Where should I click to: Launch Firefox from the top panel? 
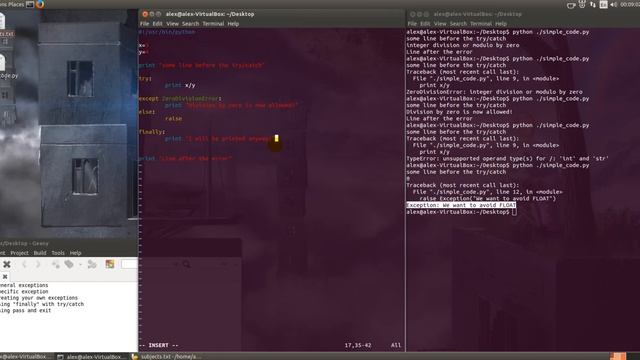[40, 4]
